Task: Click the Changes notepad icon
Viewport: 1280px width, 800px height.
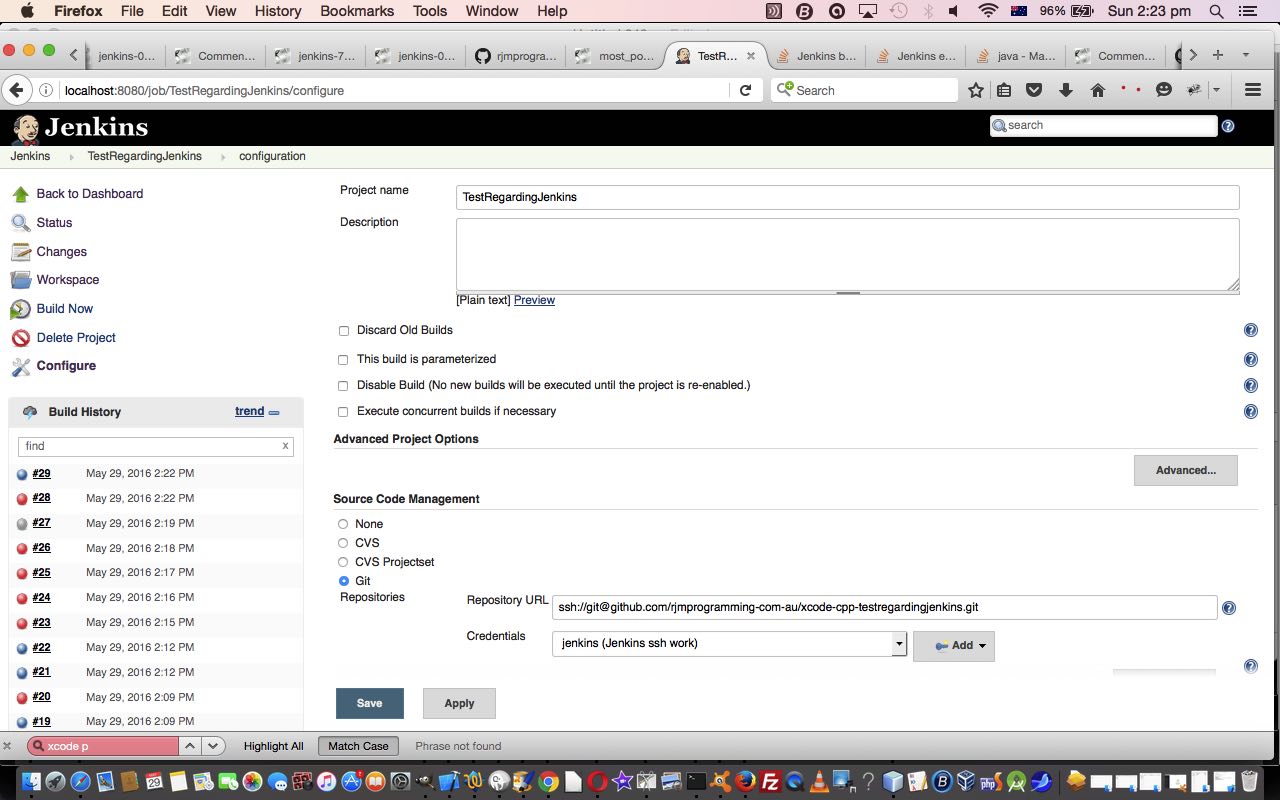Action: click(21, 252)
